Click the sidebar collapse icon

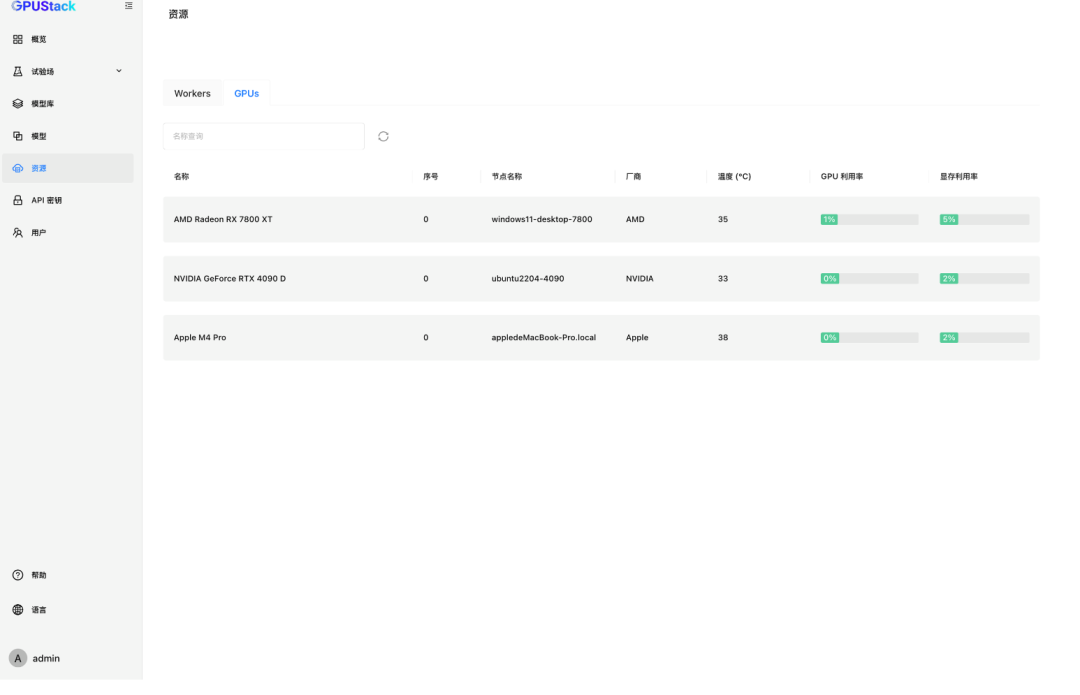(128, 6)
